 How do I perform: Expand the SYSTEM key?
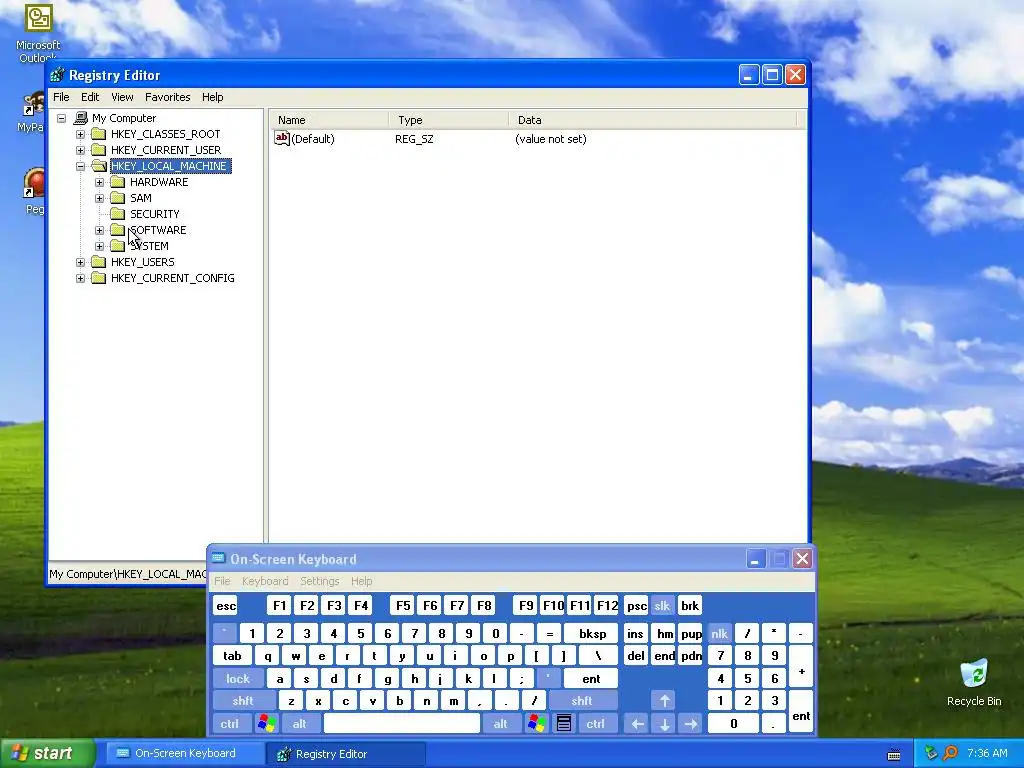99,246
